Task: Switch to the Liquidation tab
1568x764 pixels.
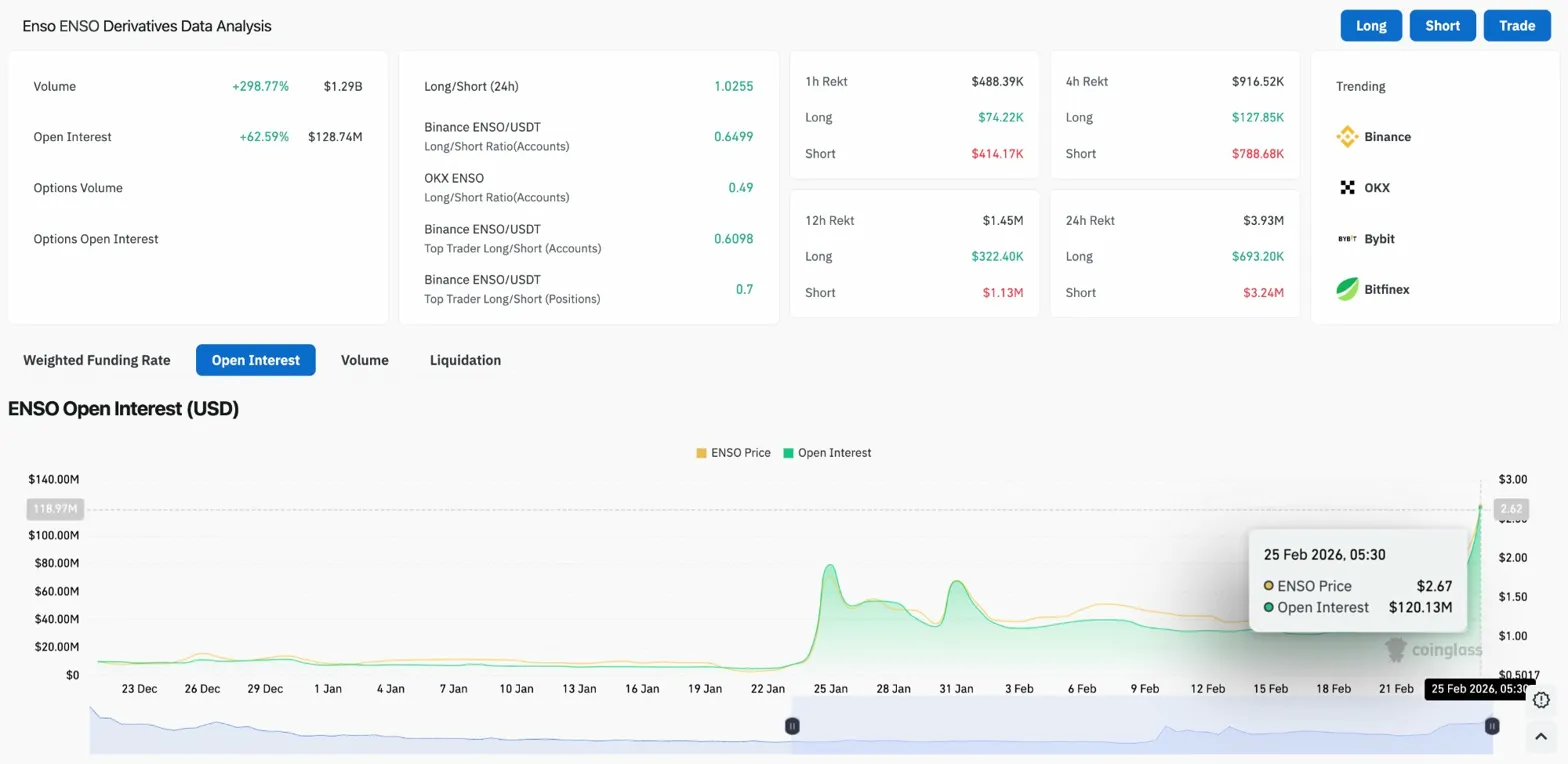Action: click(465, 360)
